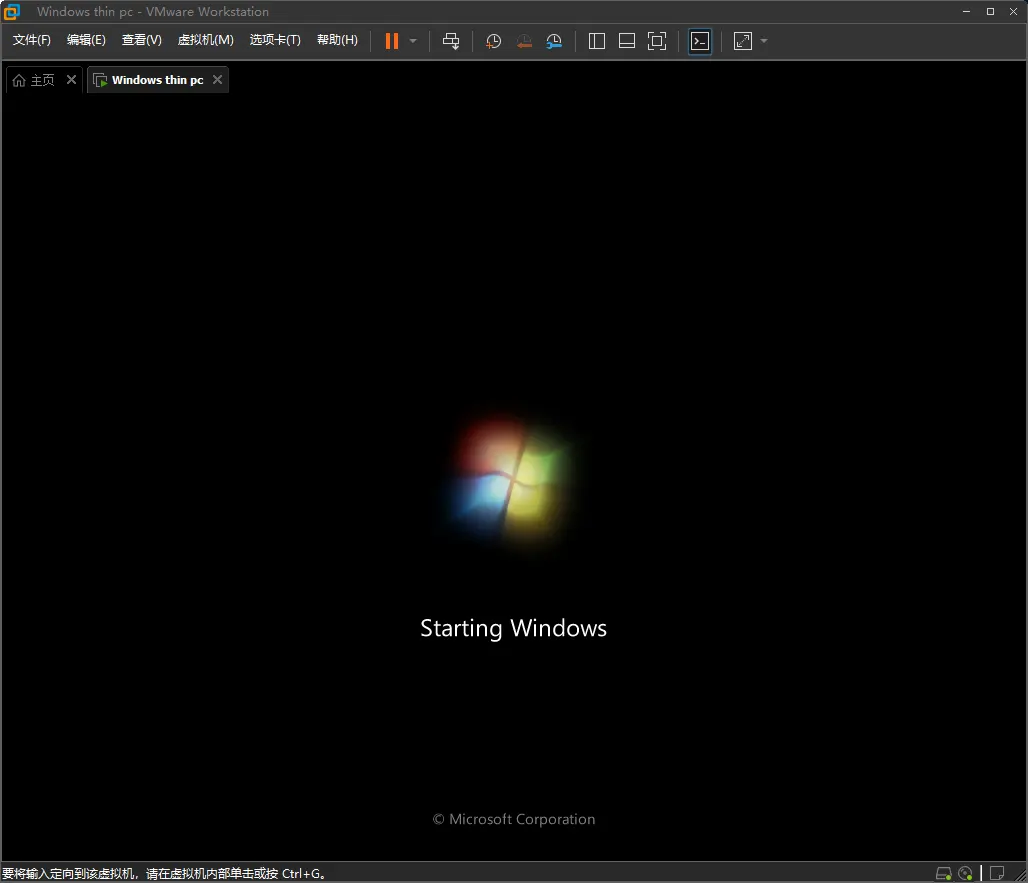Click the Ctrl+G input hint in status bar
The height and width of the screenshot is (883, 1028).
click(x=163, y=874)
